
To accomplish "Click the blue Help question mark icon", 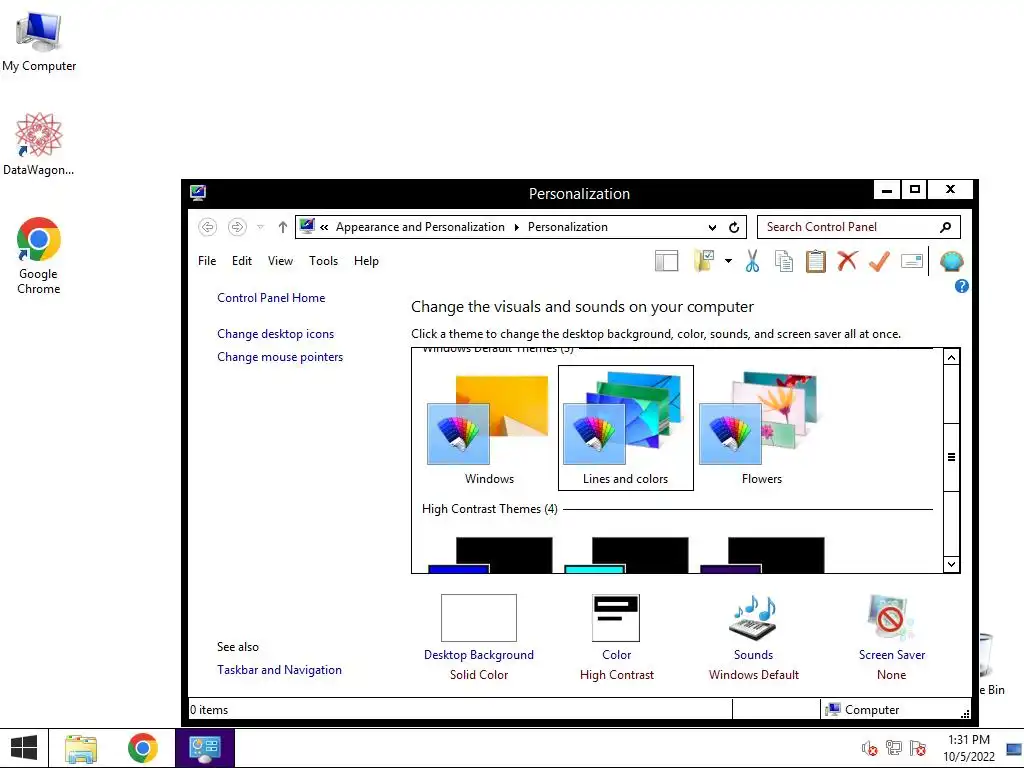I will (961, 286).
